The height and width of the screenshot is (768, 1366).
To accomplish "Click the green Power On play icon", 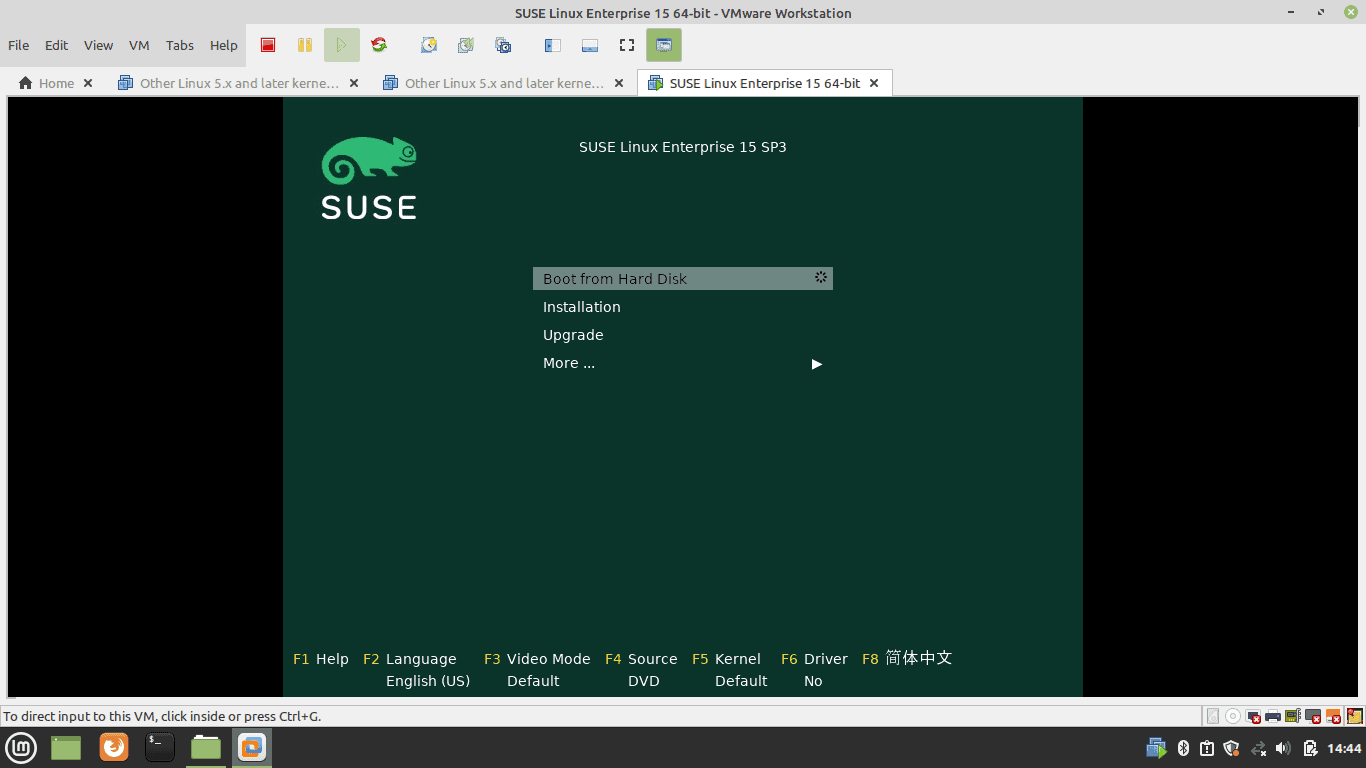I will pyautogui.click(x=341, y=45).
